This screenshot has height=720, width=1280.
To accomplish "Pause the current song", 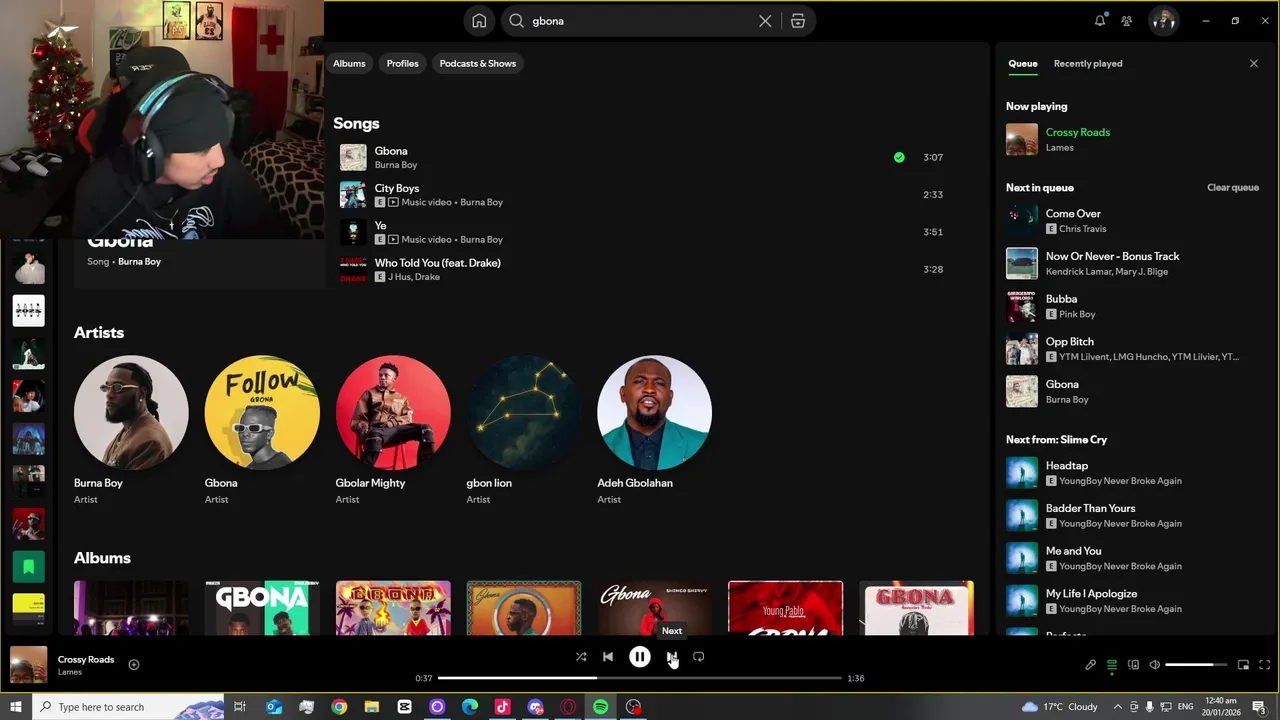I will (x=640, y=657).
